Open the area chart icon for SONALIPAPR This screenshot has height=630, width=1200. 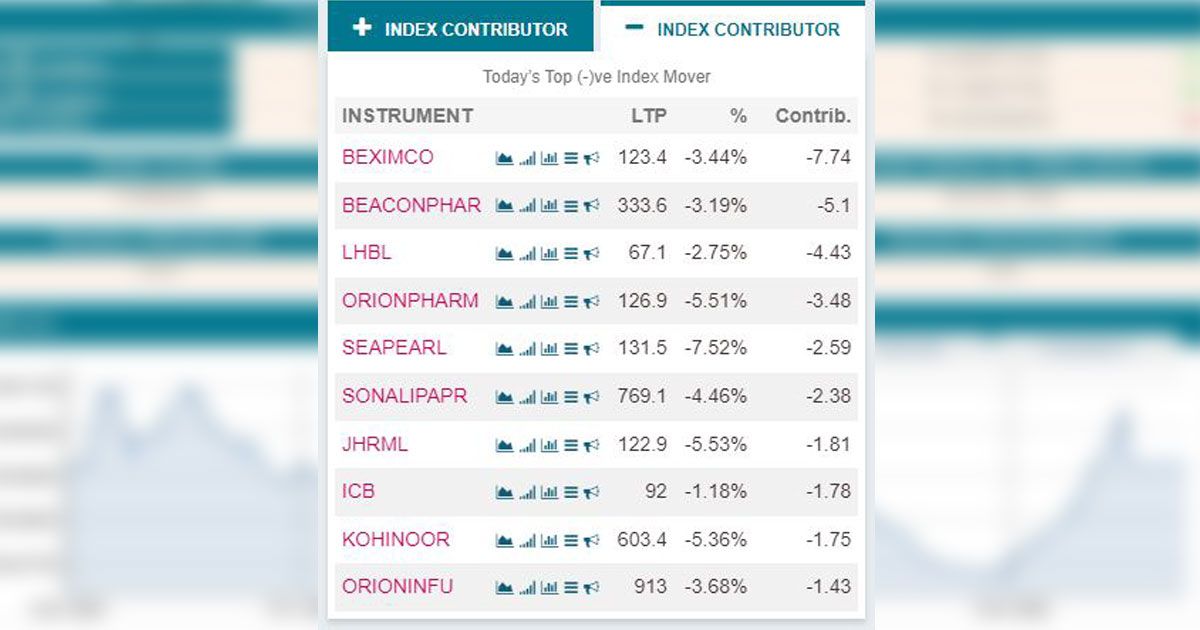point(504,397)
